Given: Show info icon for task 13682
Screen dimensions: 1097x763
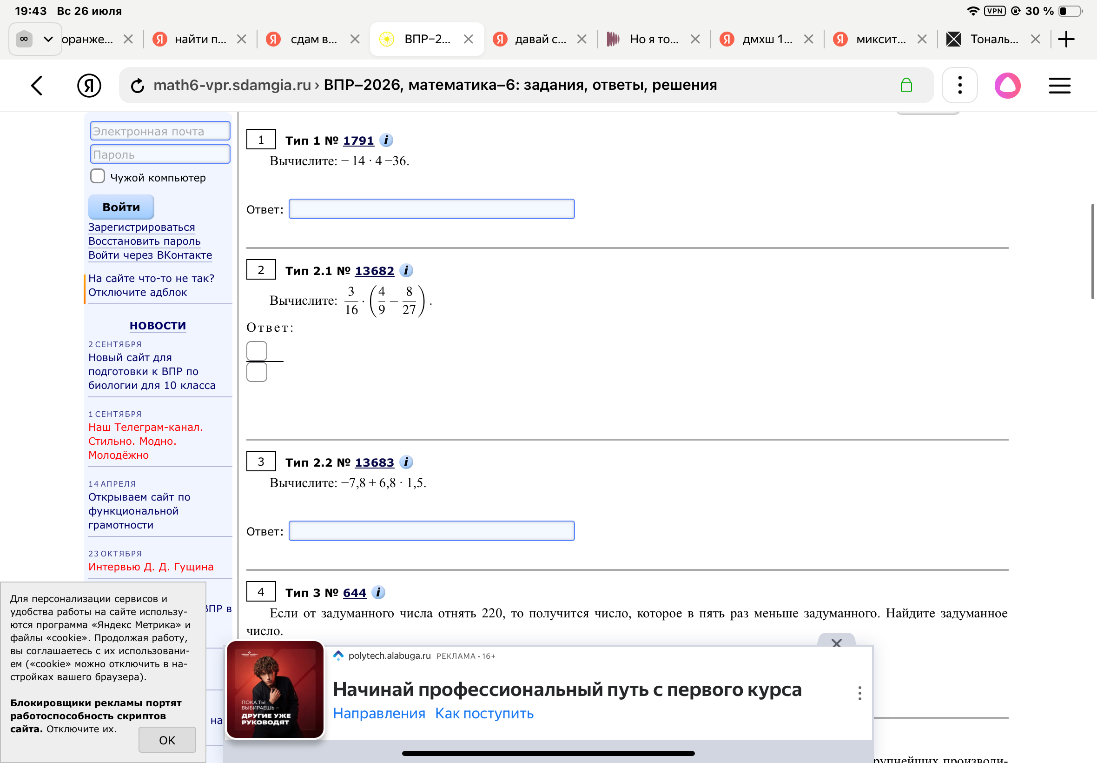Looking at the screenshot, I should pyautogui.click(x=406, y=270).
